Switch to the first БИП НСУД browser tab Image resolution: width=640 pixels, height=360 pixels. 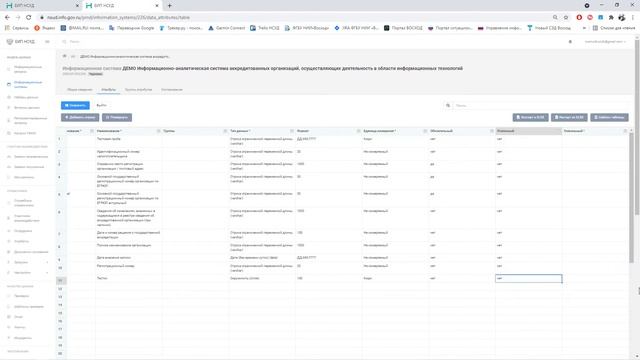pyautogui.click(x=41, y=6)
